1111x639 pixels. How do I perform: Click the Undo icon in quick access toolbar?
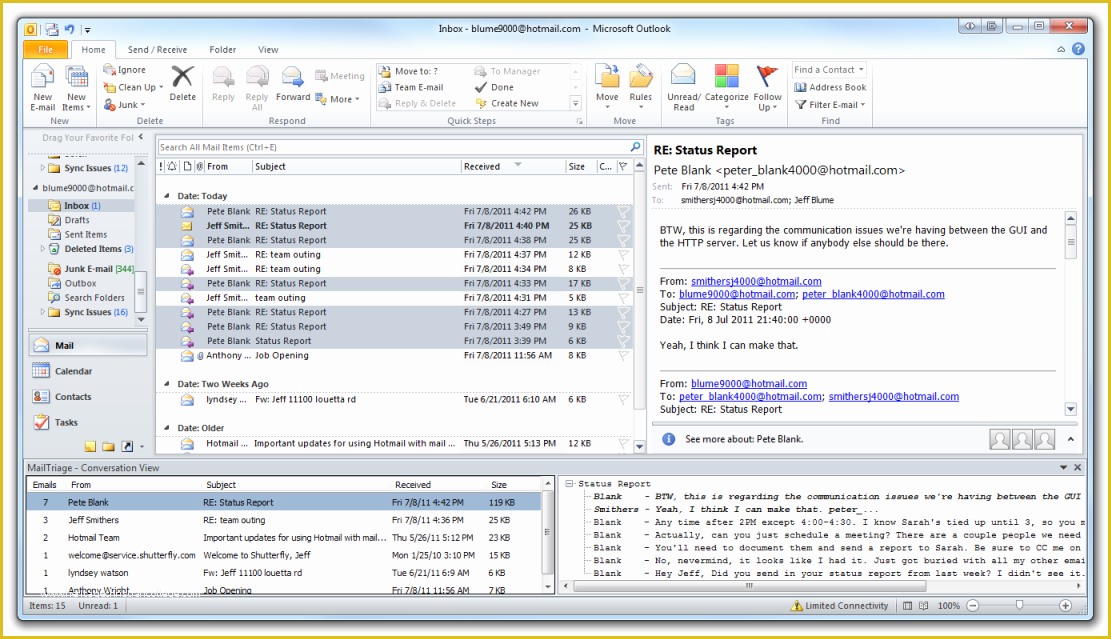coord(69,29)
